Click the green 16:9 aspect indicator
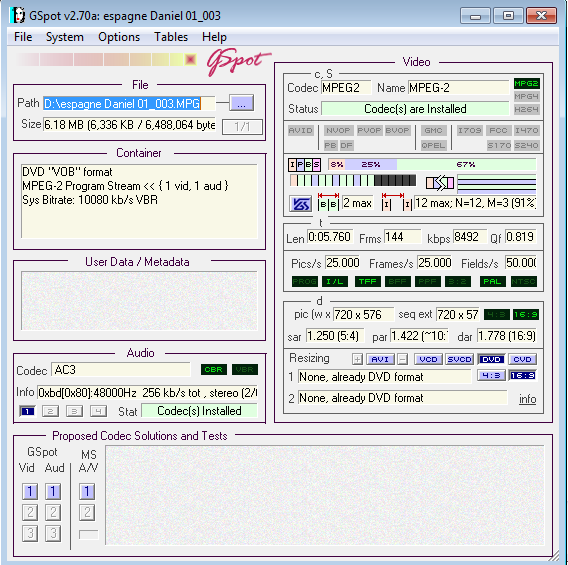The height and width of the screenshot is (565, 568). pyautogui.click(x=526, y=314)
